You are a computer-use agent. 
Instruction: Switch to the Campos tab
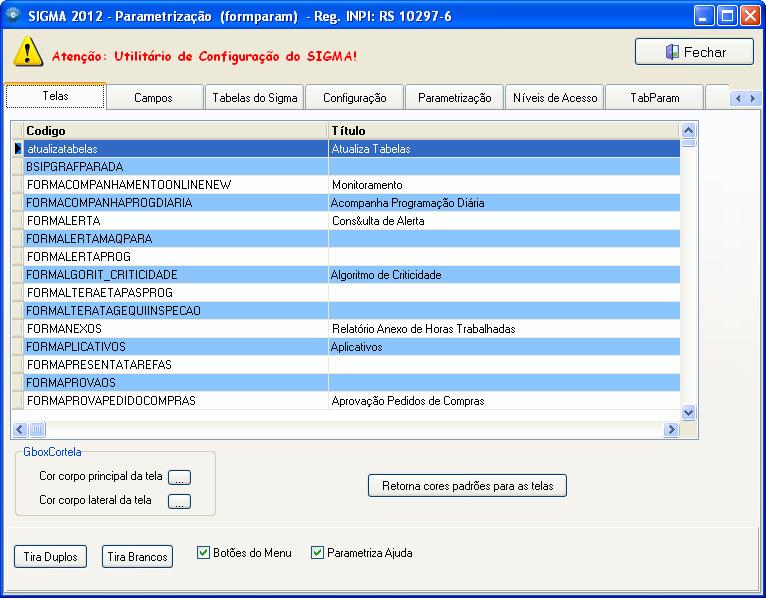tap(154, 98)
